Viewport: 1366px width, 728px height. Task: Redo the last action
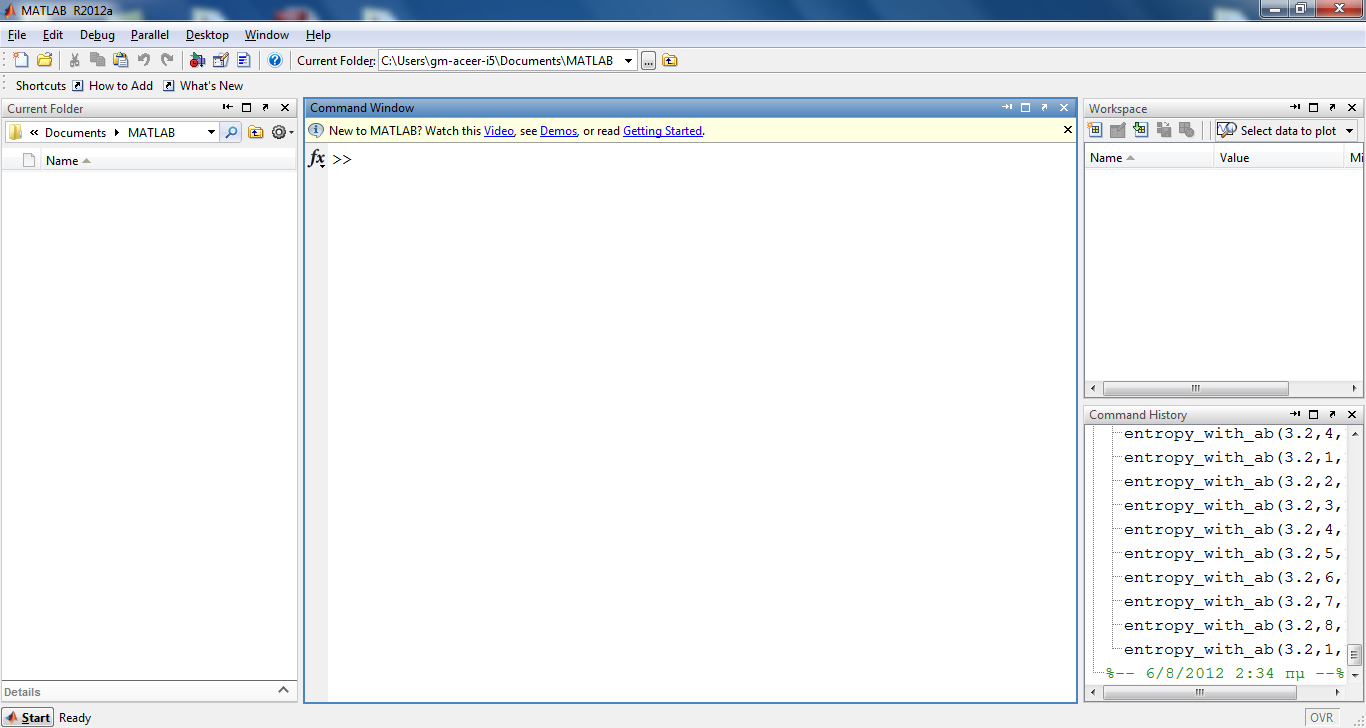point(167,60)
